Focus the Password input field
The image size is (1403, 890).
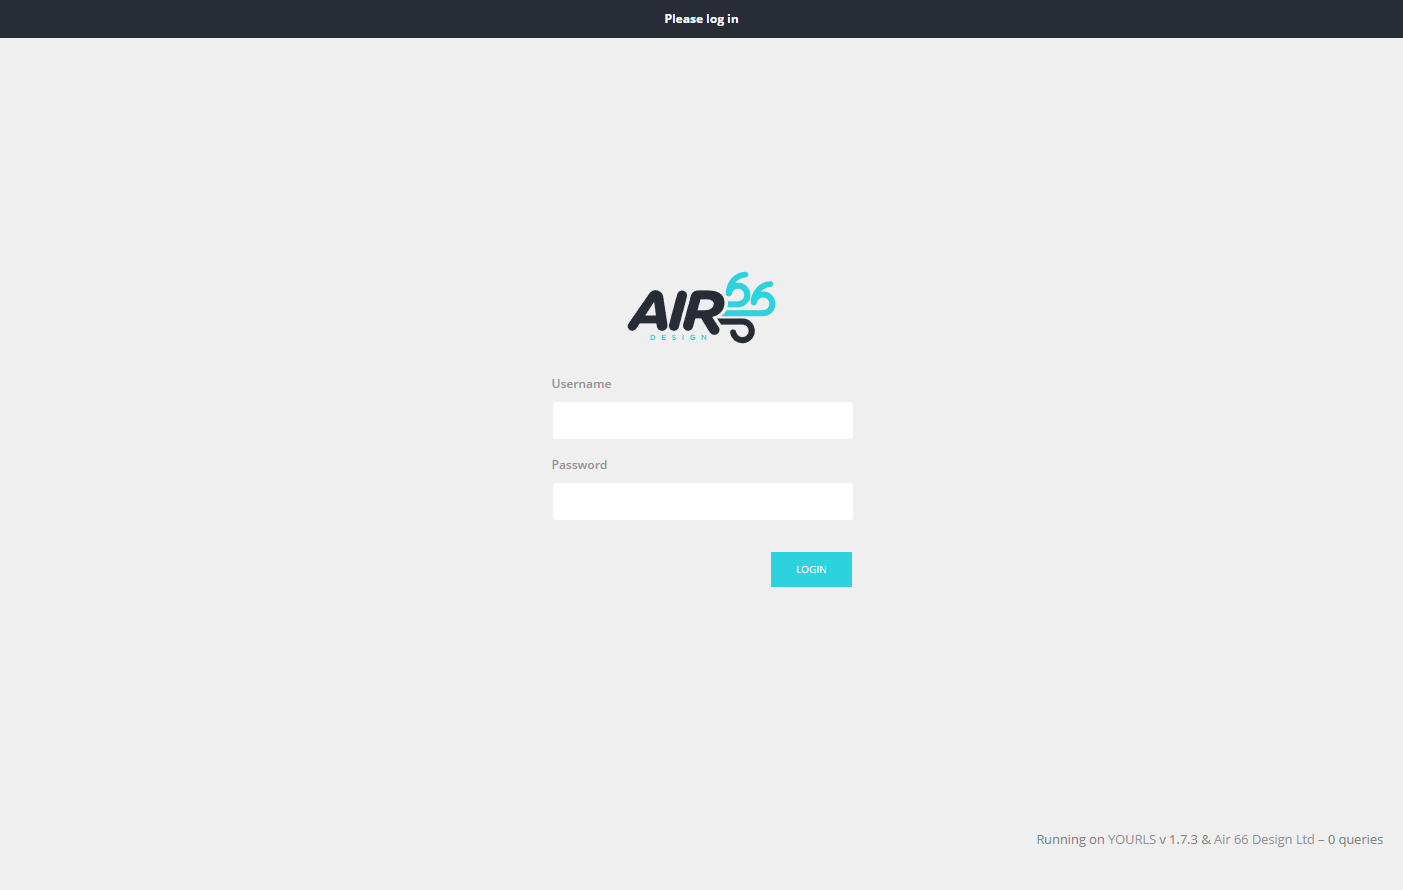702,501
